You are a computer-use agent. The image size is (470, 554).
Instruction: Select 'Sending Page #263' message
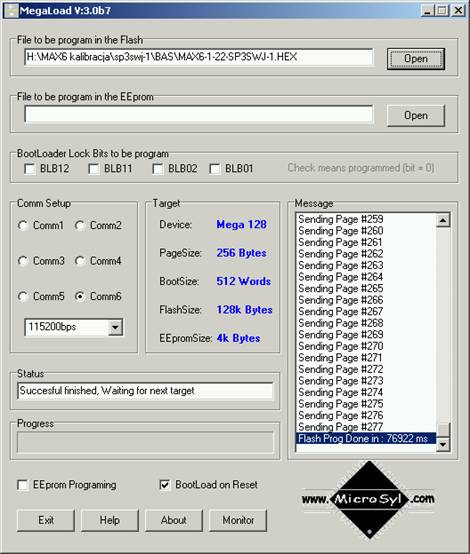click(366, 265)
